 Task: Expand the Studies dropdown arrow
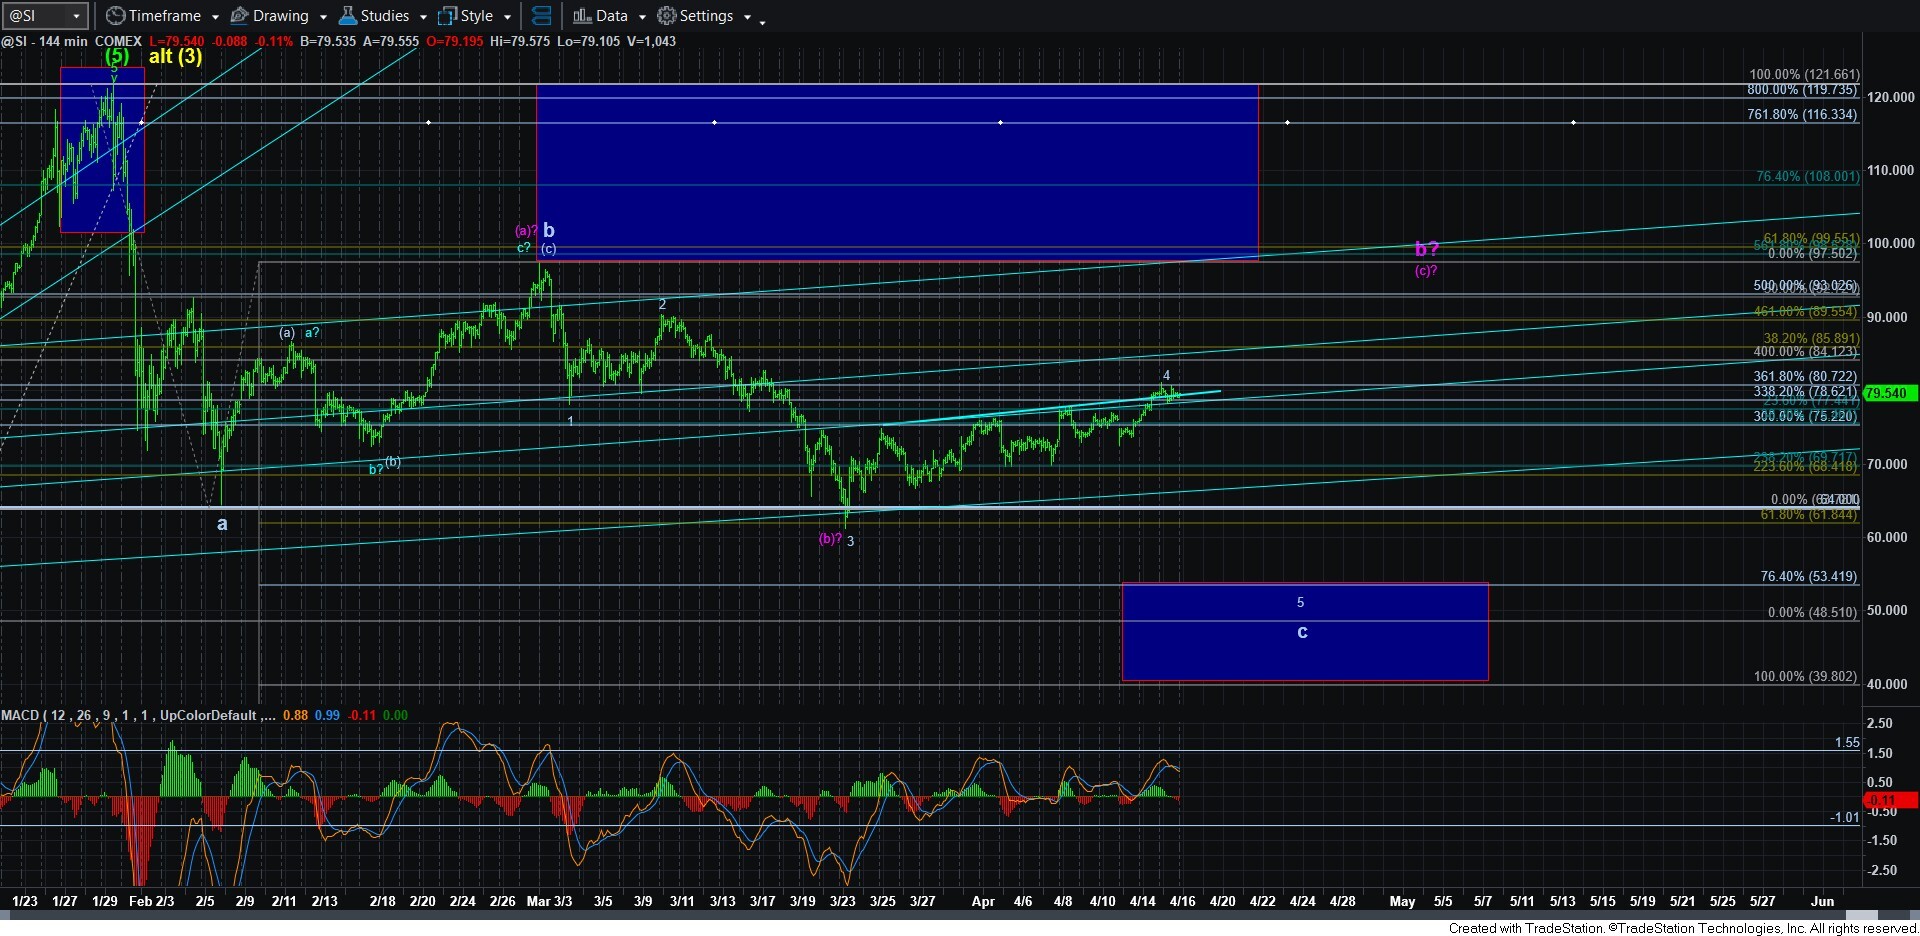423,17
